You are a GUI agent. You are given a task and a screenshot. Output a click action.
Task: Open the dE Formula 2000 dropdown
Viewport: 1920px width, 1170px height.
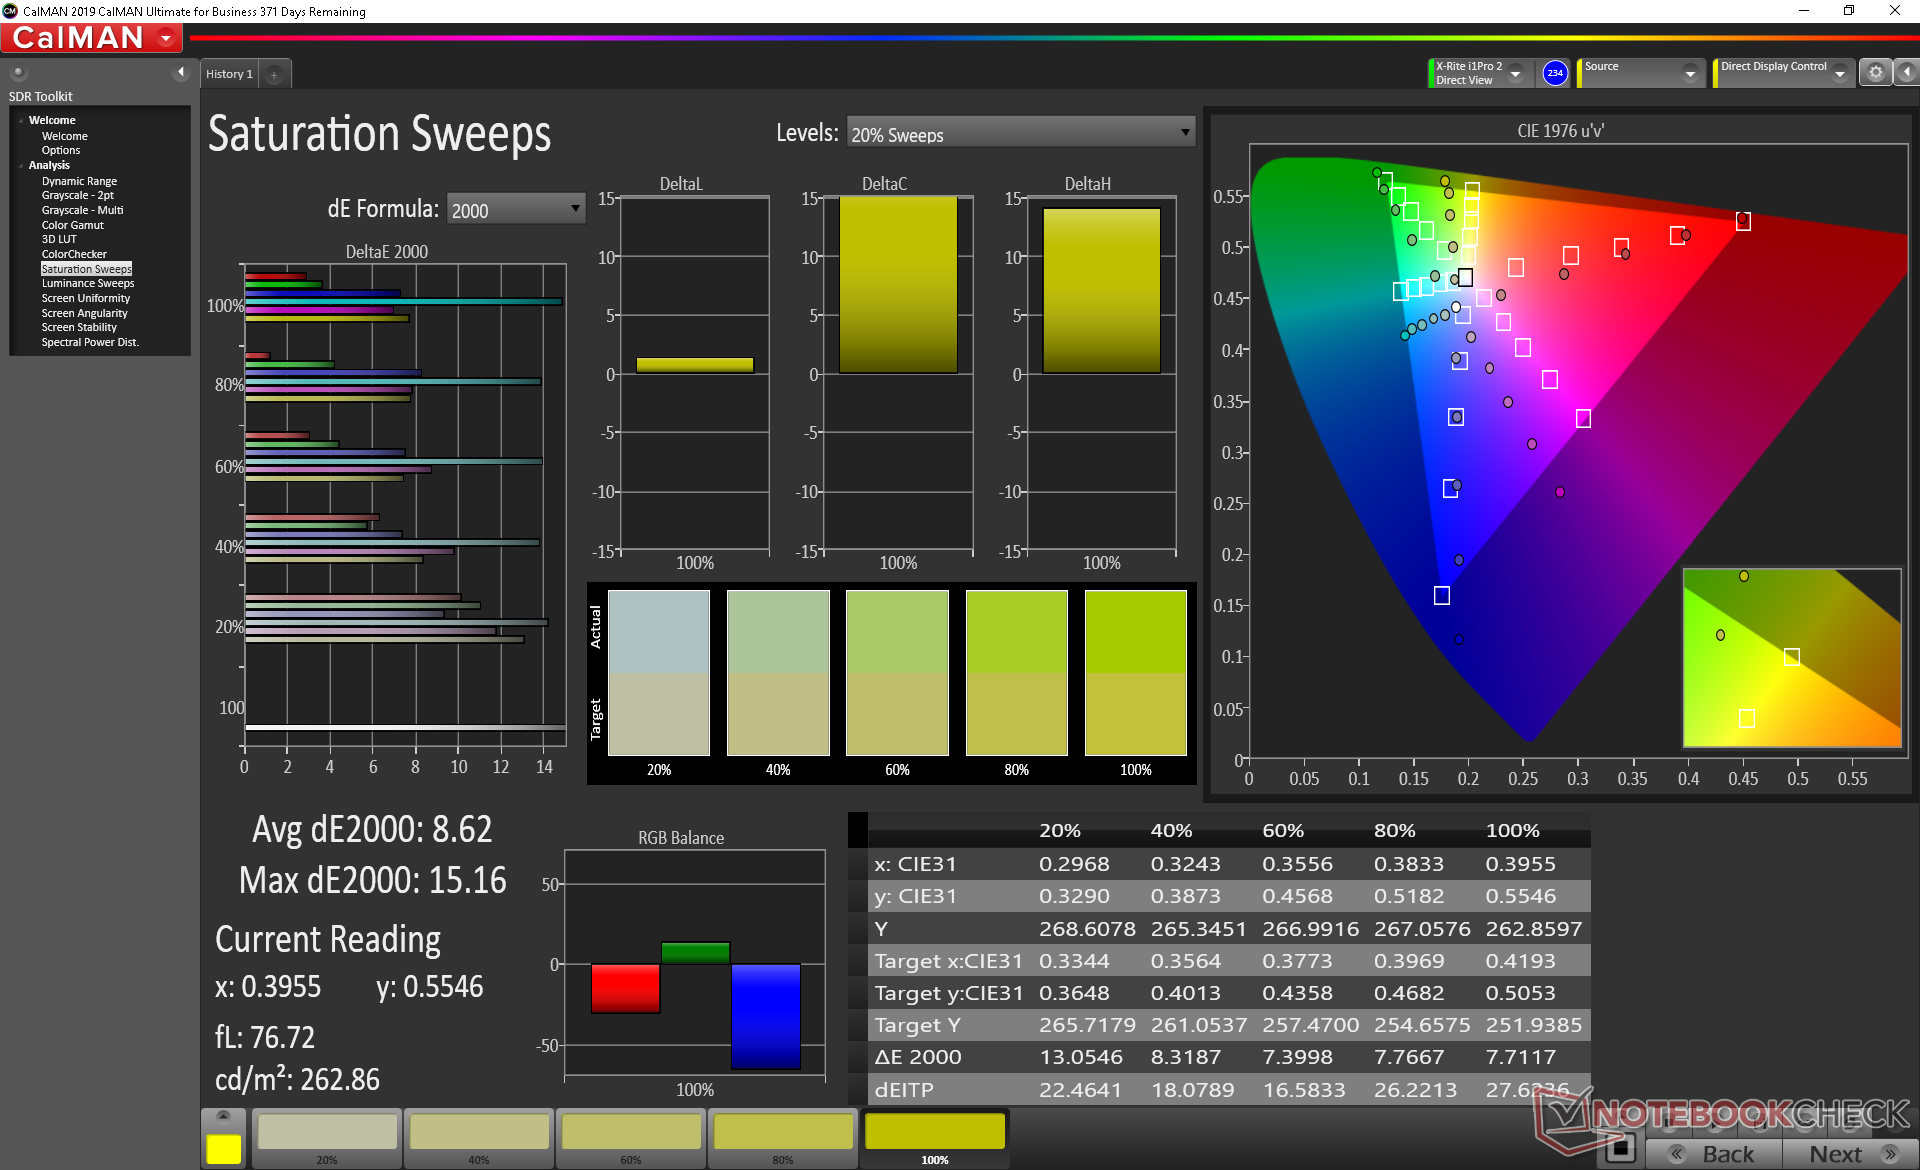pos(515,209)
